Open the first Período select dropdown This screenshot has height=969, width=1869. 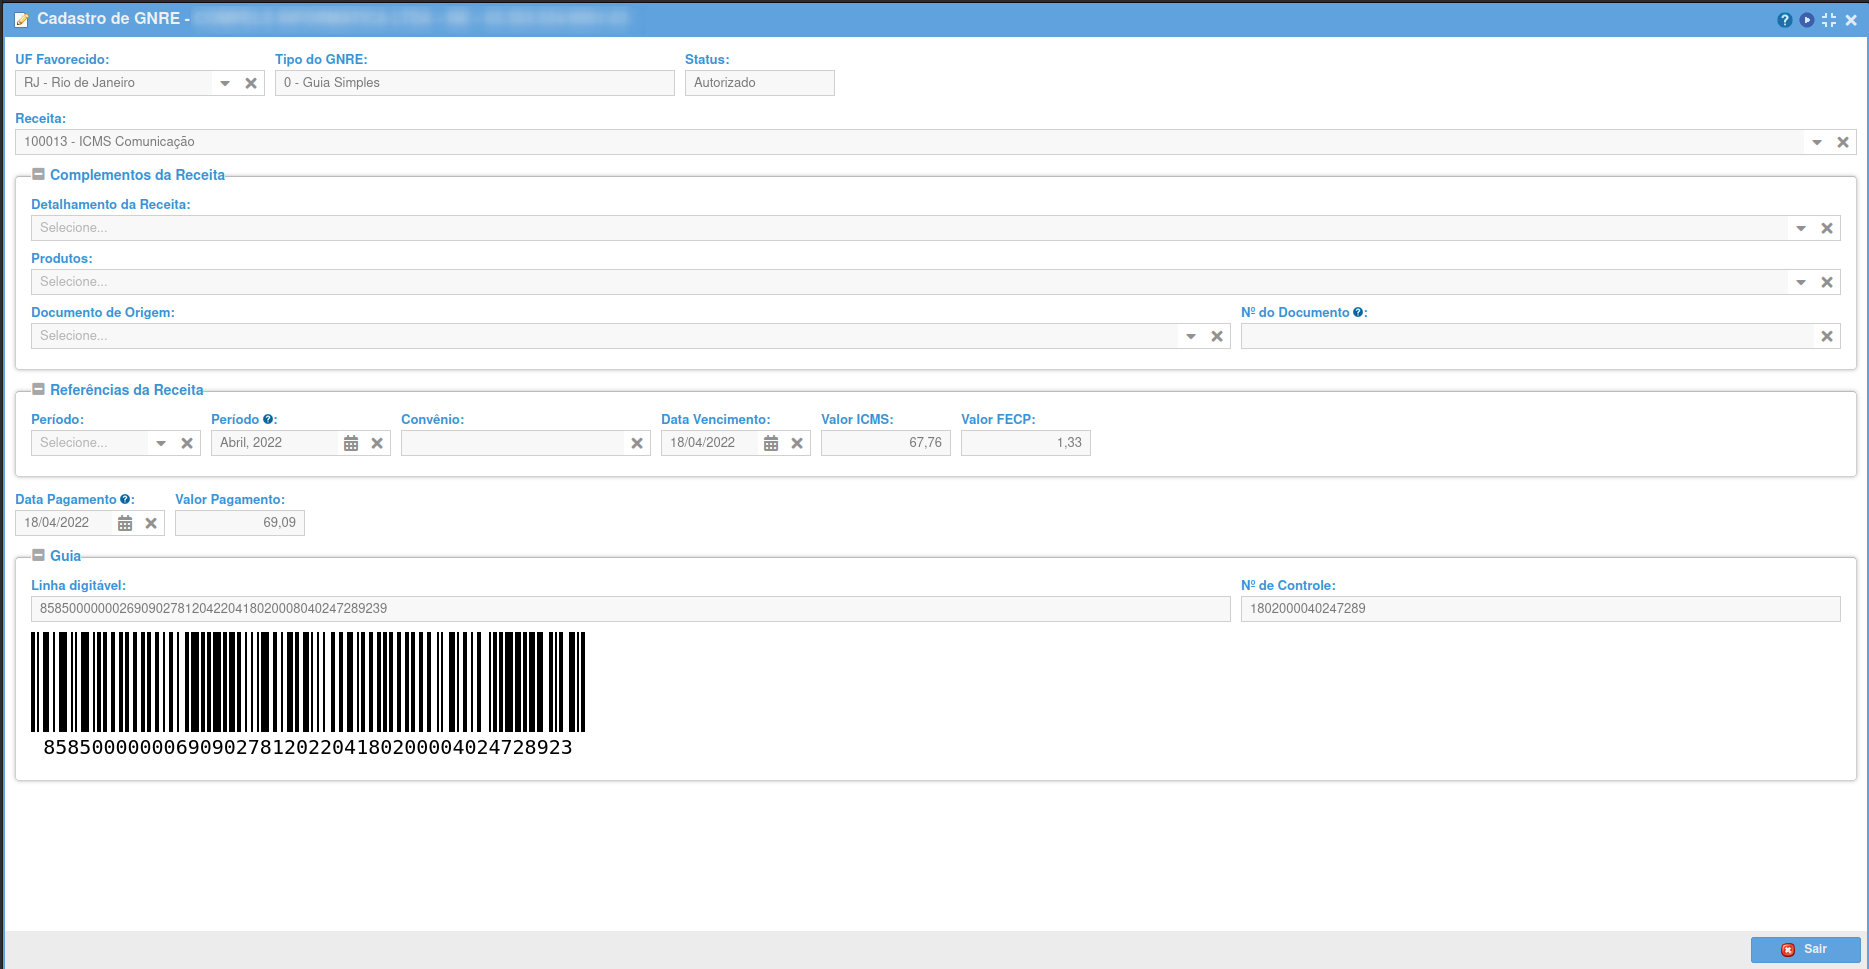point(161,443)
